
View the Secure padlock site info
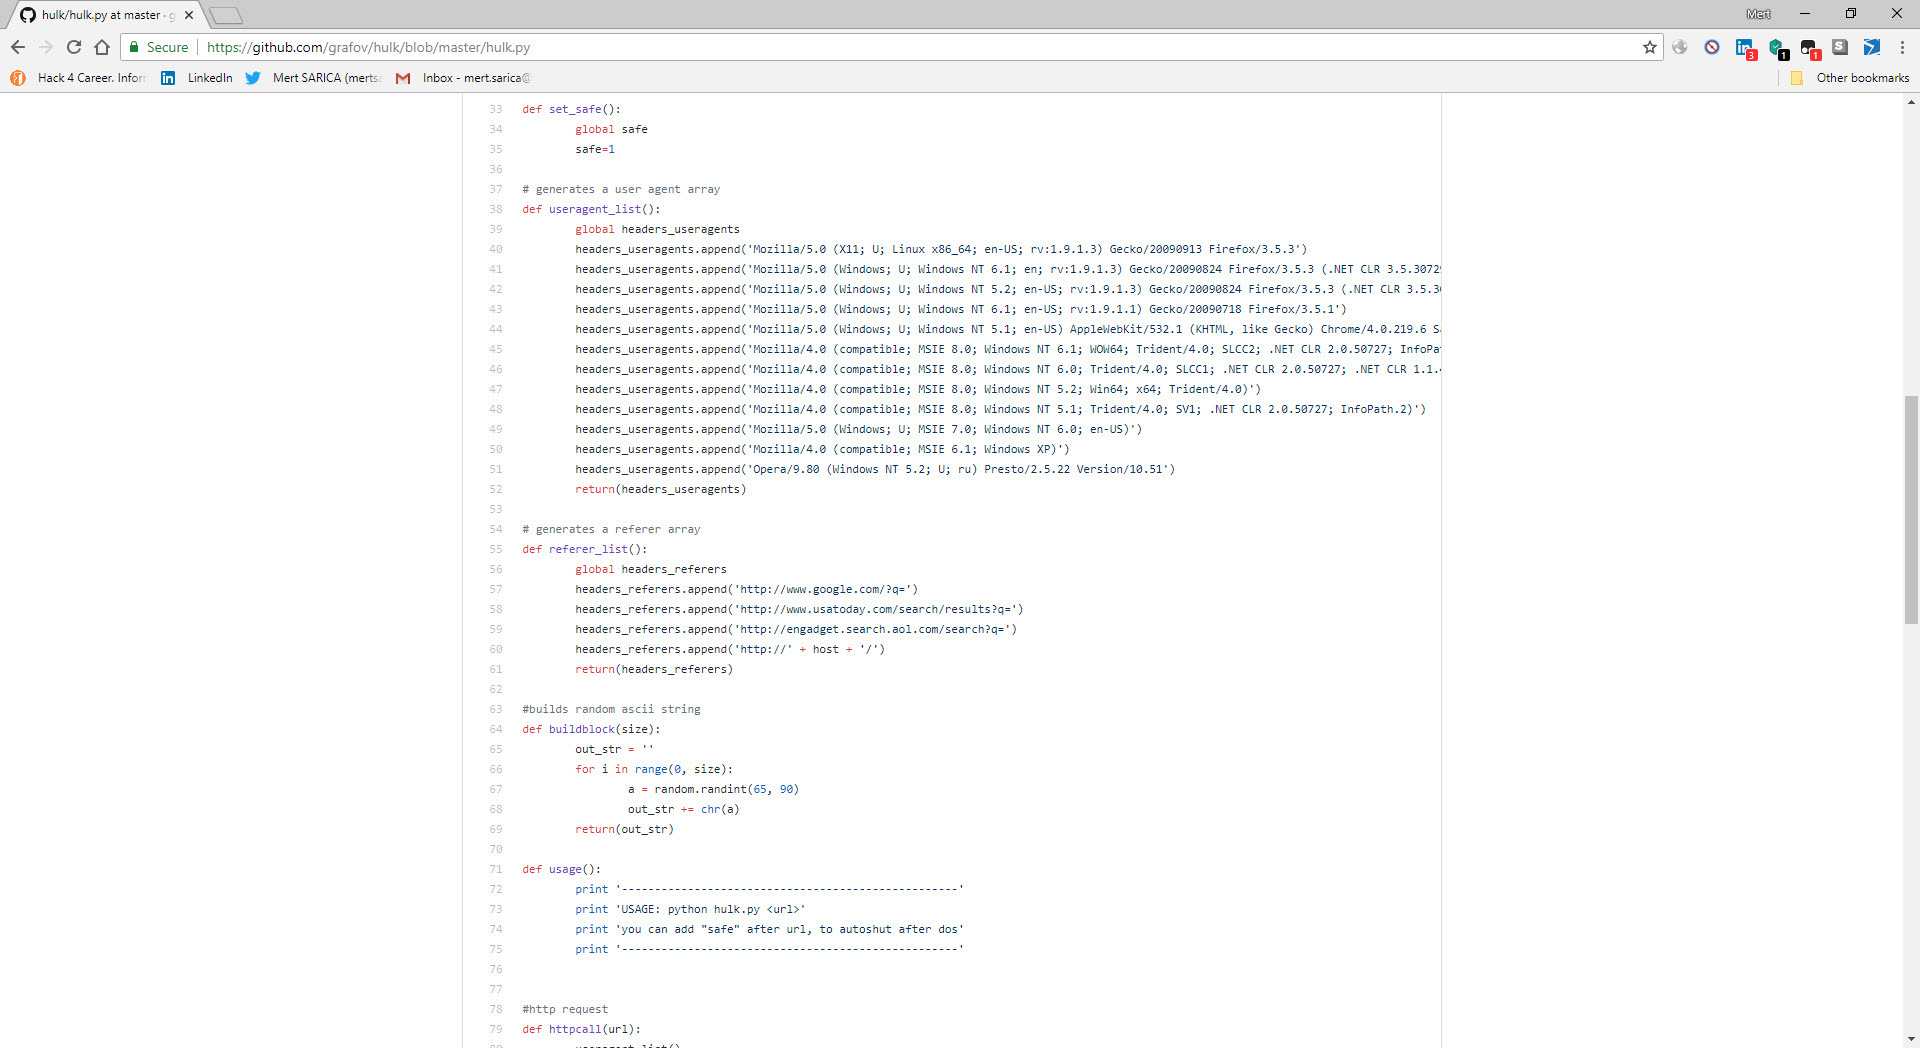[159, 47]
